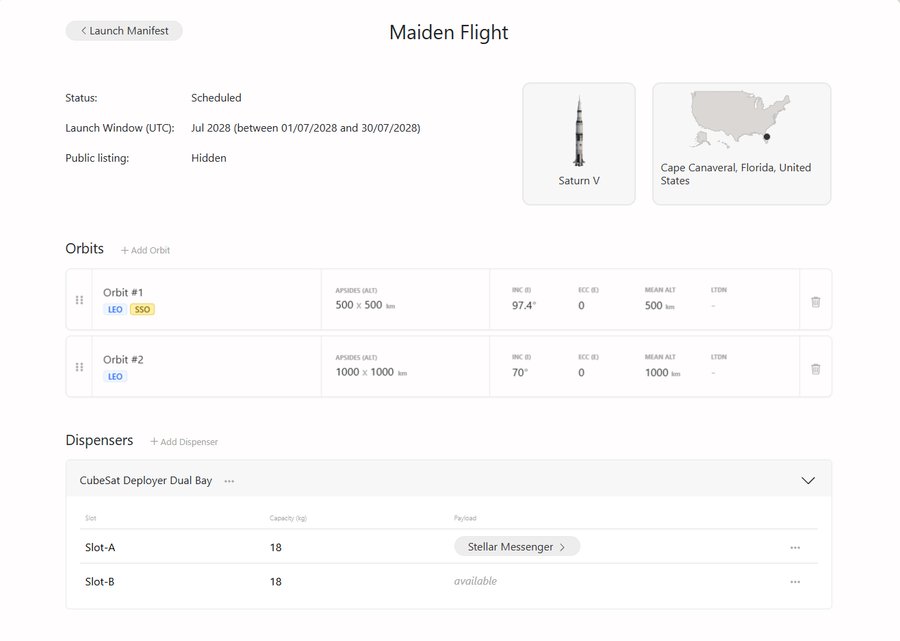Open the Slot-A row options menu
The height and width of the screenshot is (641, 900).
point(795,547)
